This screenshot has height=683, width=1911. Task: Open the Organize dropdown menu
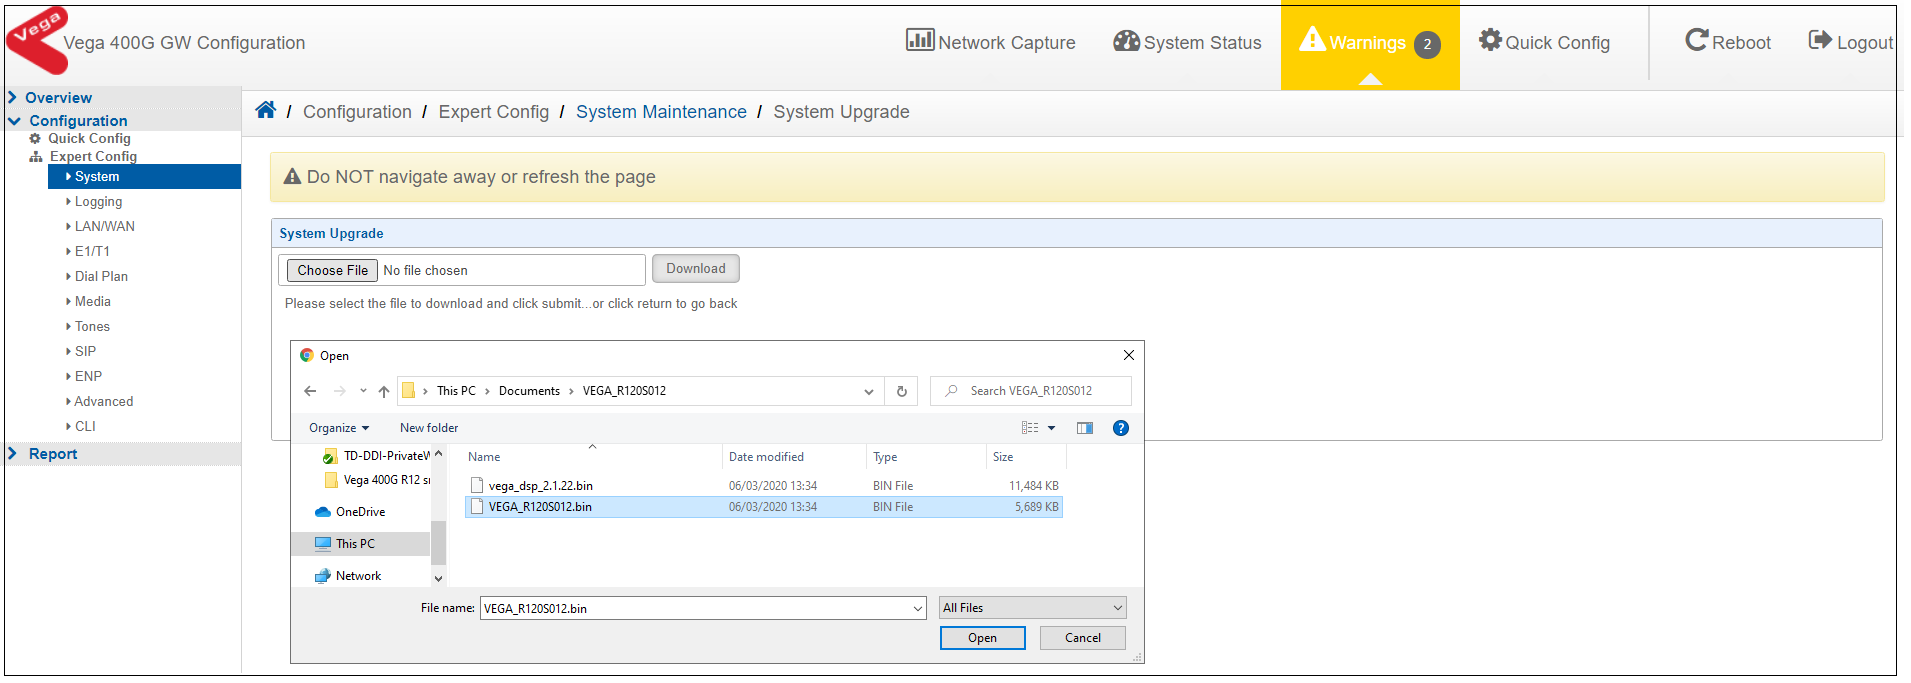pos(339,428)
